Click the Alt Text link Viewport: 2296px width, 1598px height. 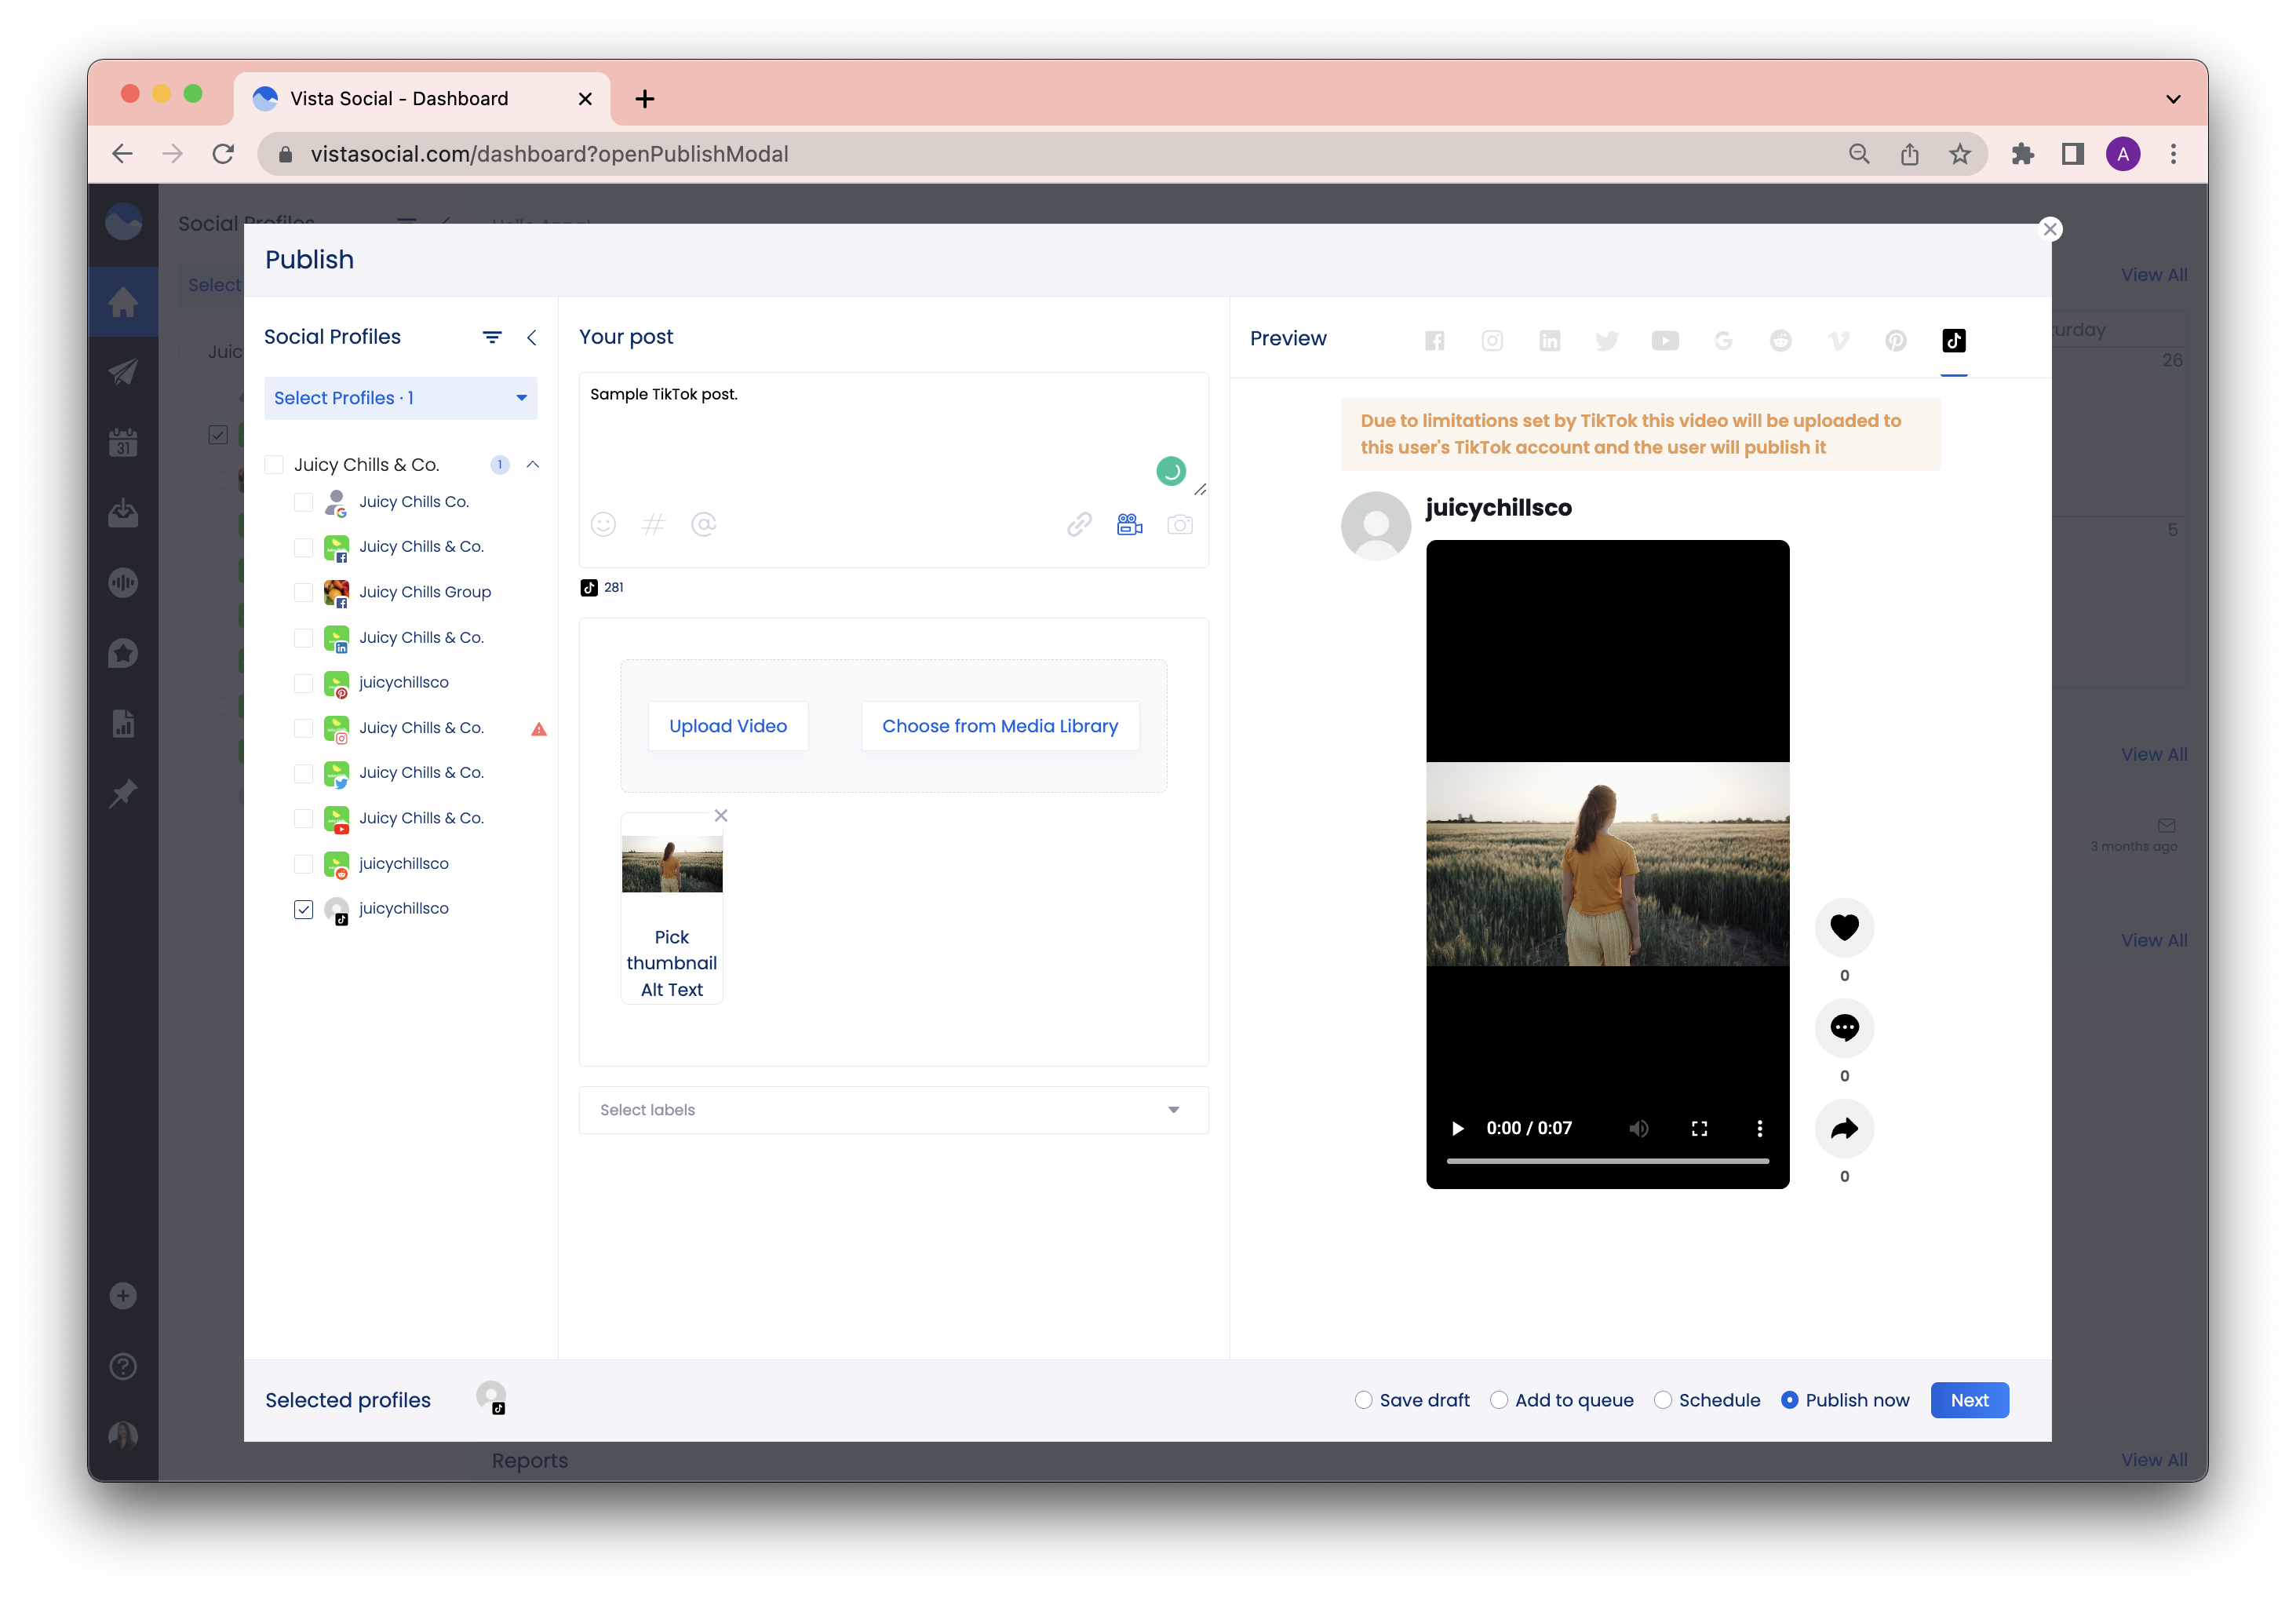click(x=671, y=990)
